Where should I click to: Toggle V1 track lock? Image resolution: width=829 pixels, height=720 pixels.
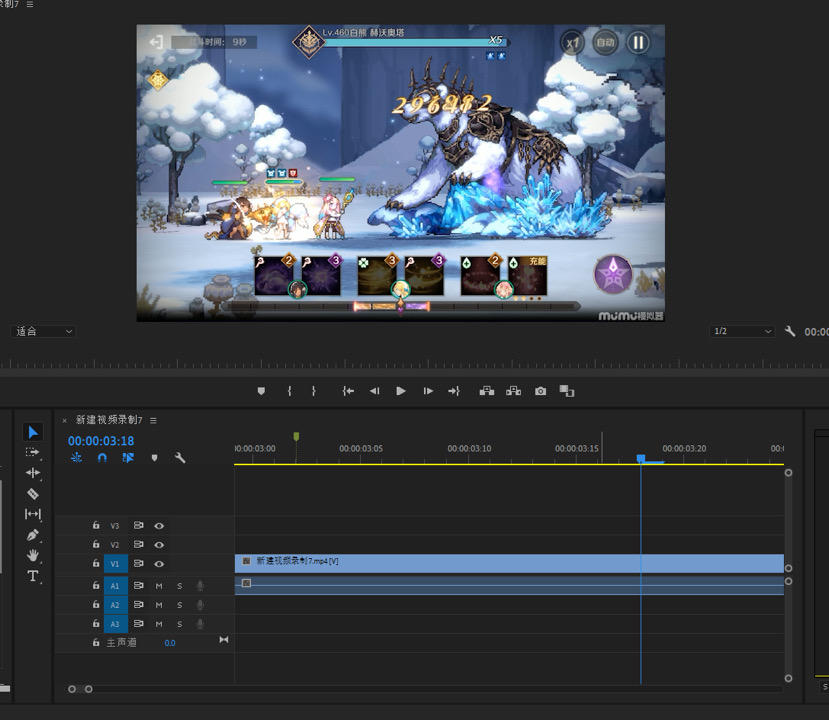click(96, 563)
